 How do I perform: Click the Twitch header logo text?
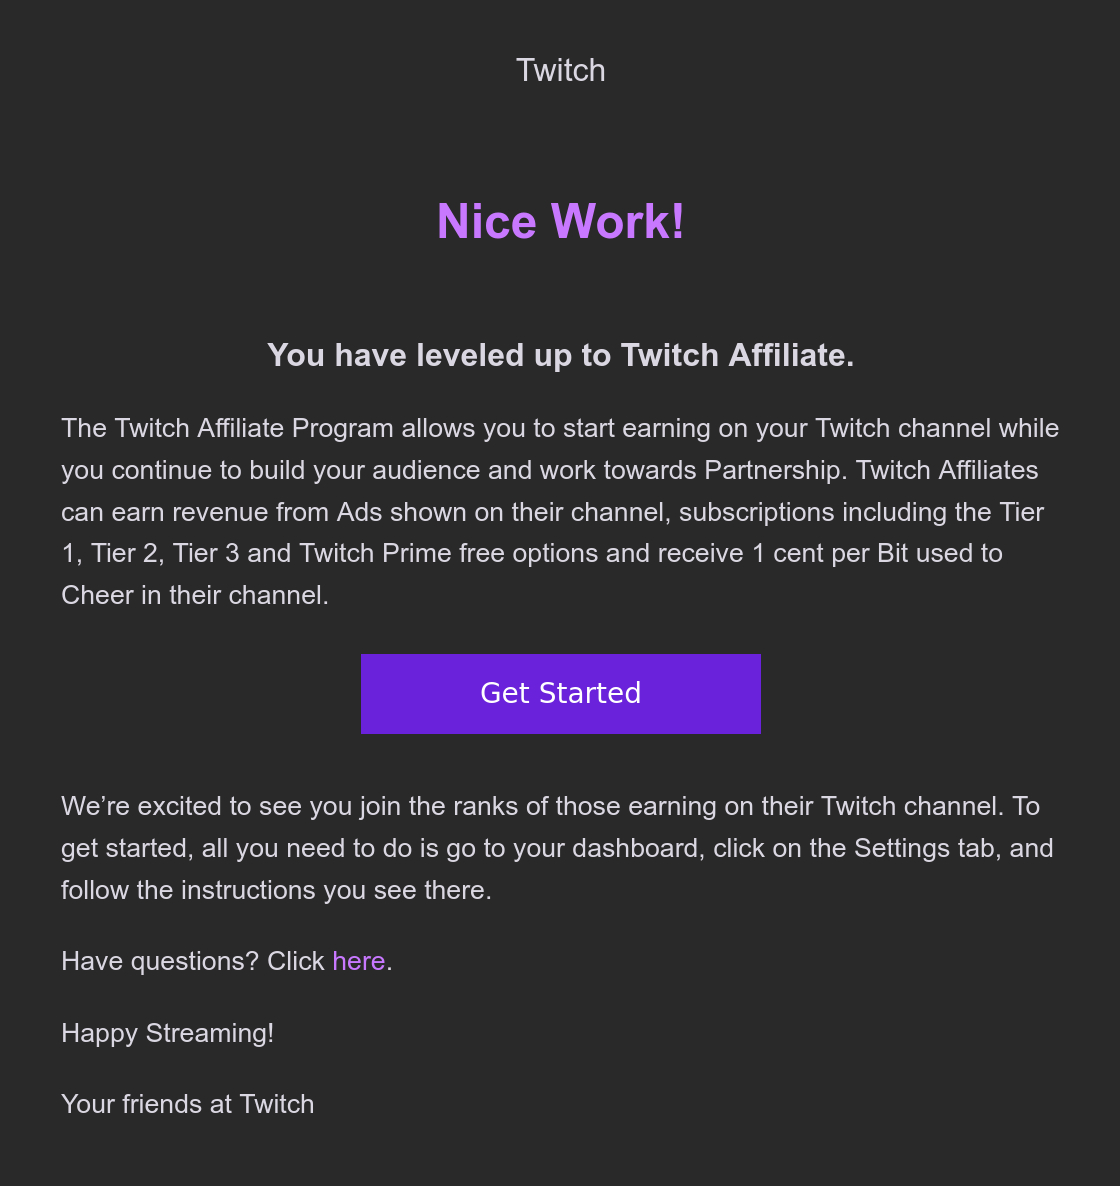(560, 71)
